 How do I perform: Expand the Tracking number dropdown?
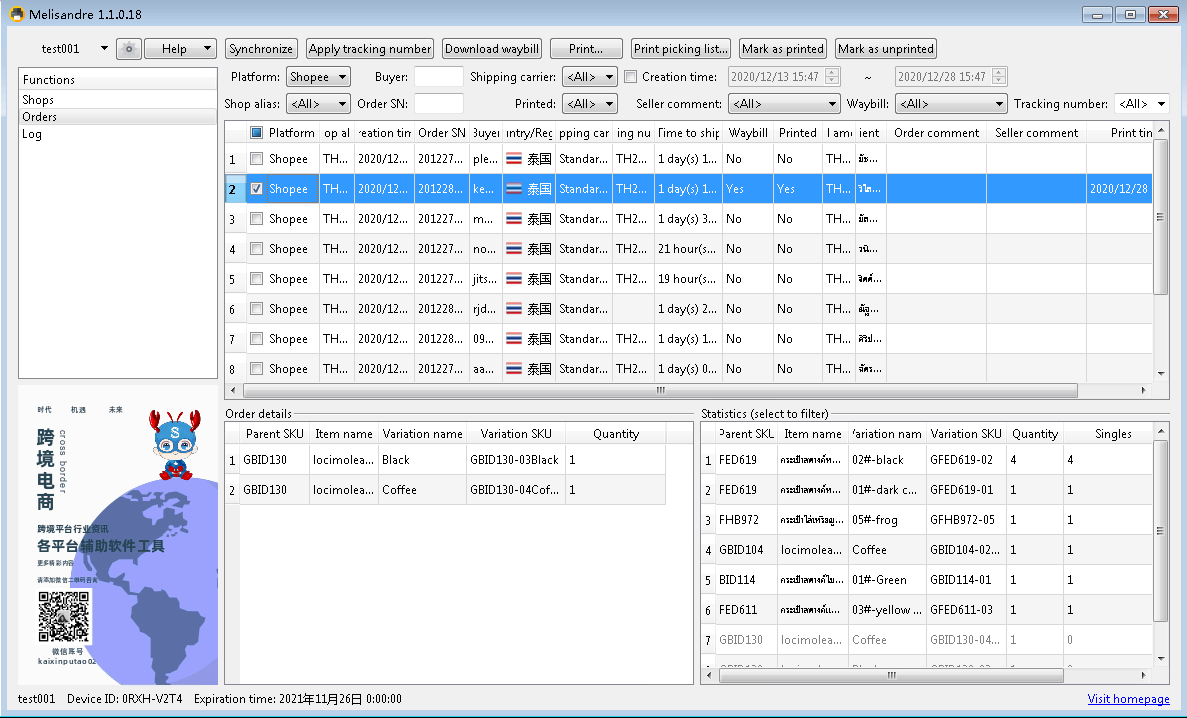pyautogui.click(x=1142, y=104)
